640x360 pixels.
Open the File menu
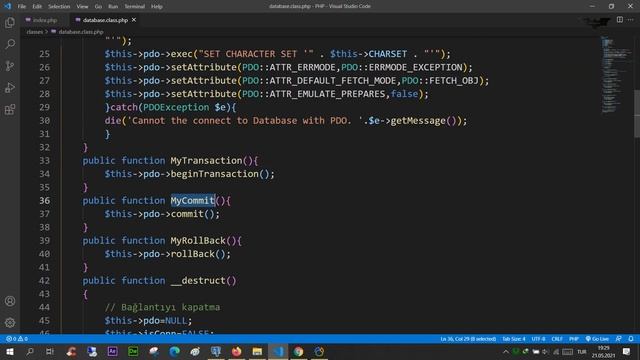(22, 7)
